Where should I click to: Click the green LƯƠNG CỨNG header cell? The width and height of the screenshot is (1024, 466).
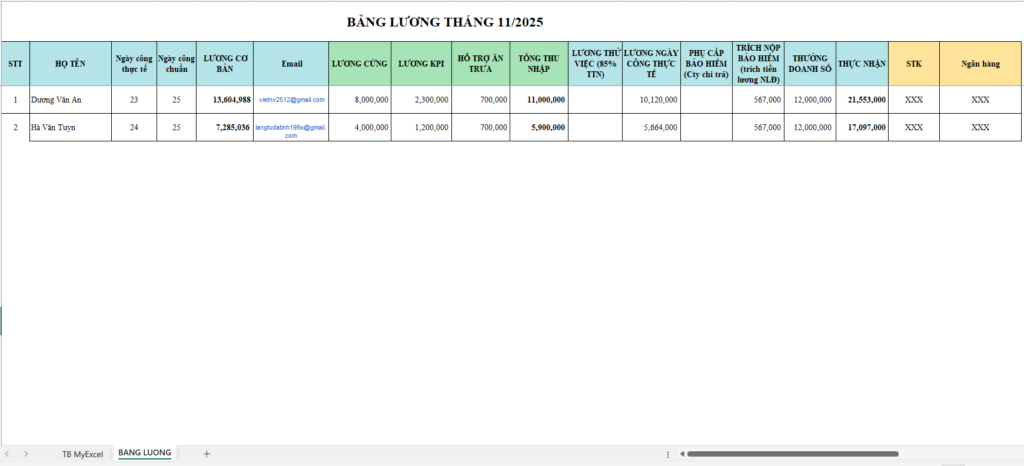(x=359, y=63)
